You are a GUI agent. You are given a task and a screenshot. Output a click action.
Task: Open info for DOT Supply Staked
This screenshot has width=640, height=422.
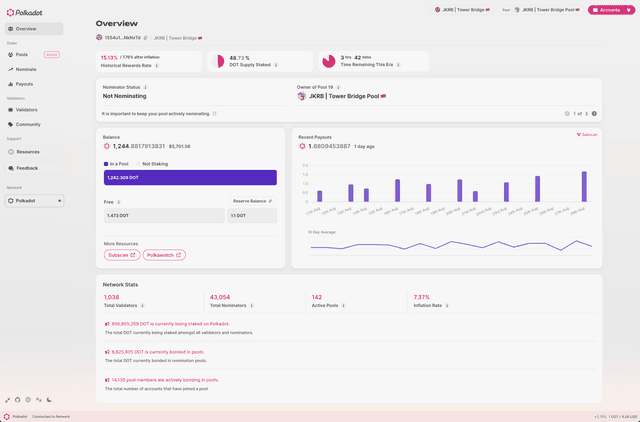[276, 65]
